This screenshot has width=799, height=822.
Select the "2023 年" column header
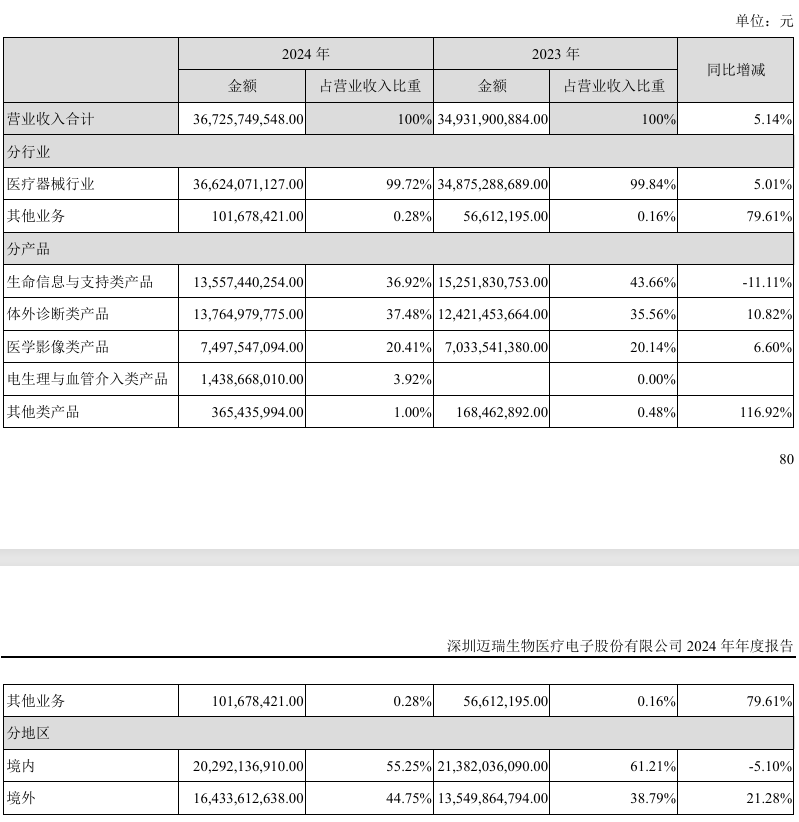pos(556,54)
